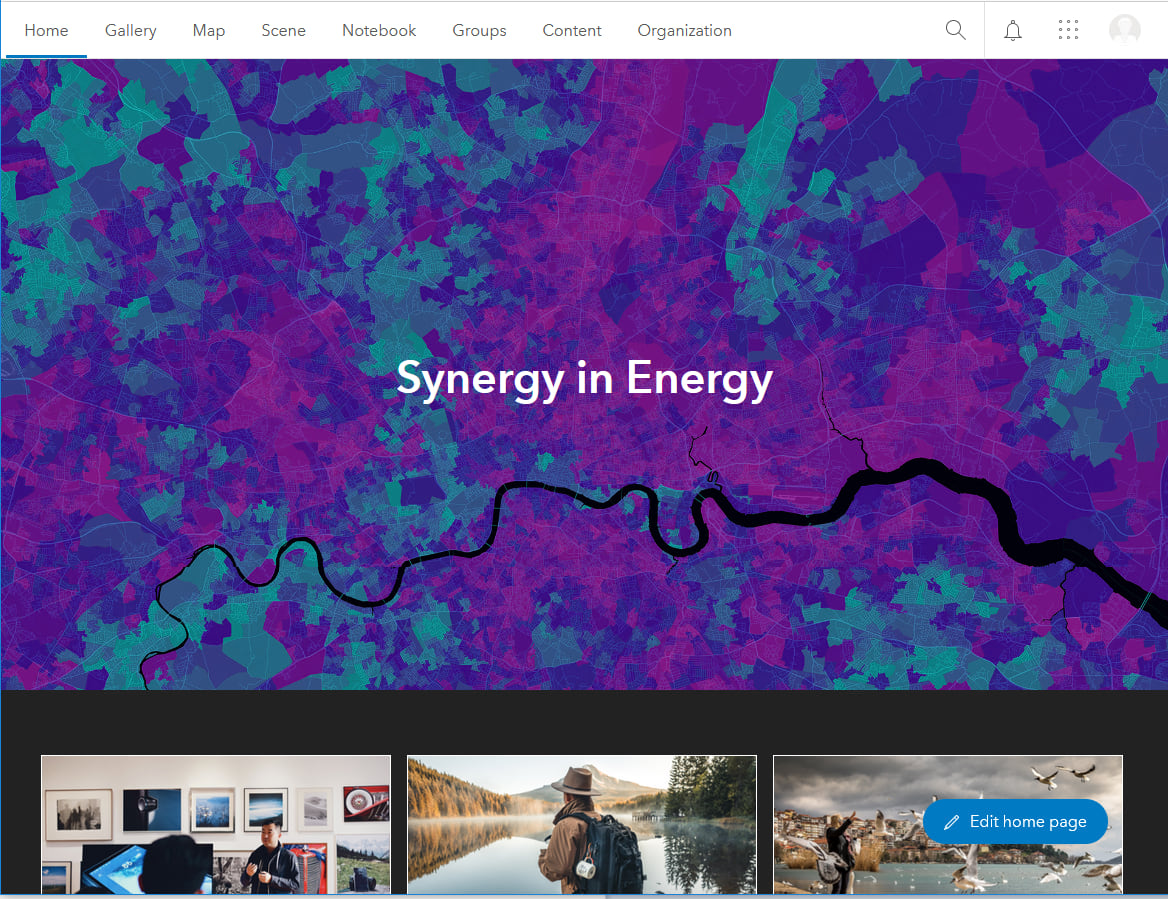Open the Notebook tab

click(x=378, y=30)
